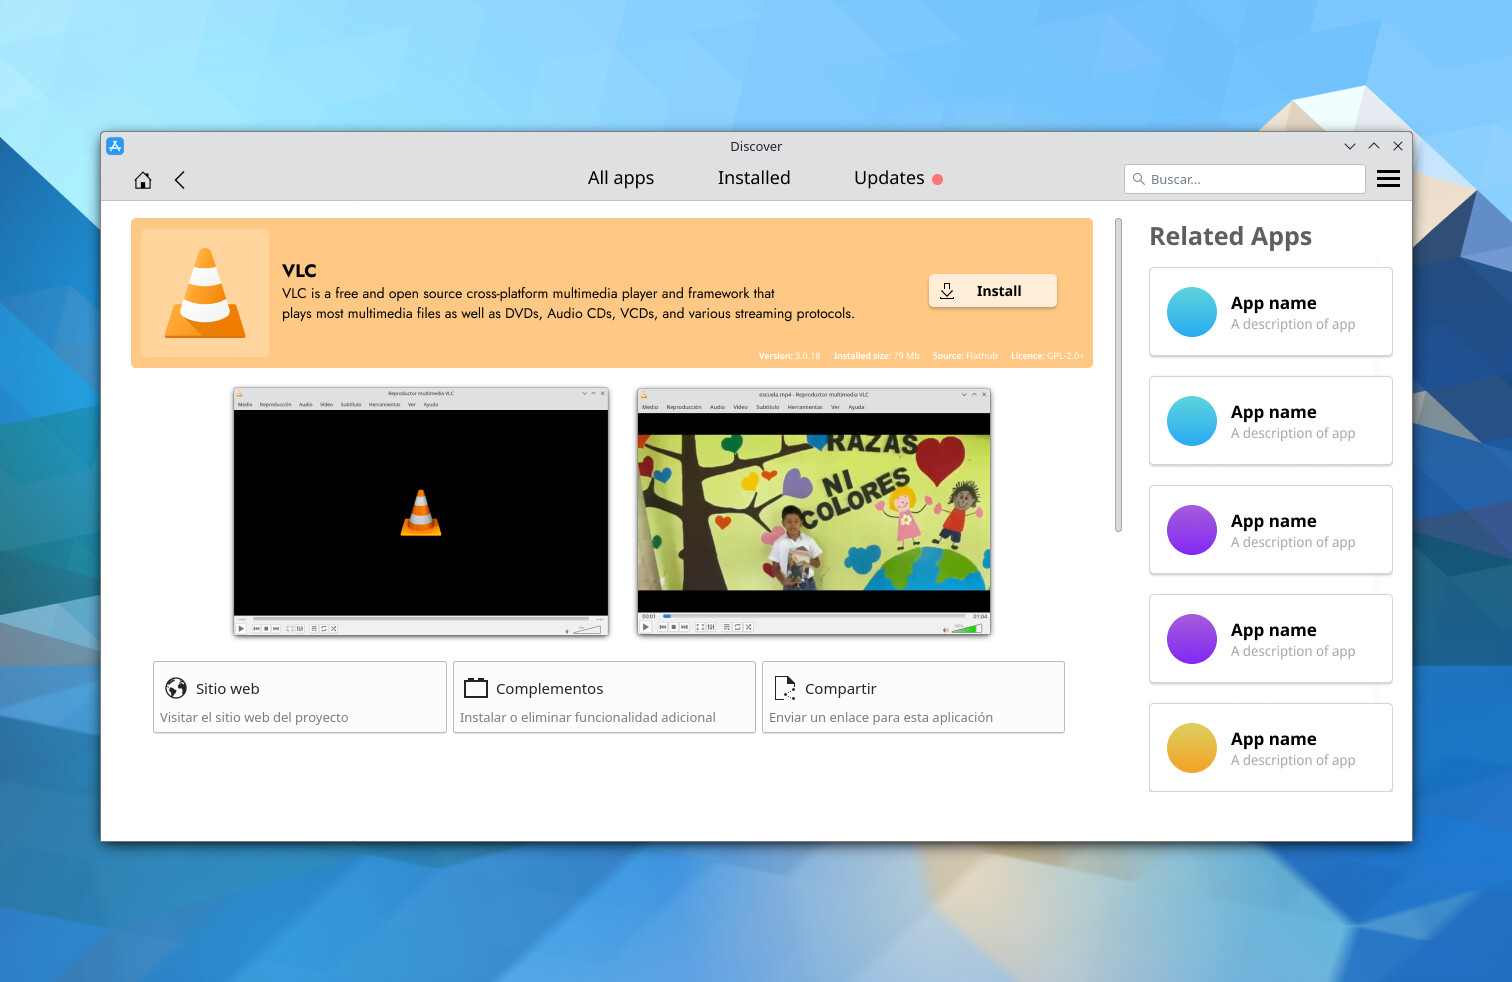1512x982 pixels.
Task: Install the VLC application
Action: [x=993, y=291]
